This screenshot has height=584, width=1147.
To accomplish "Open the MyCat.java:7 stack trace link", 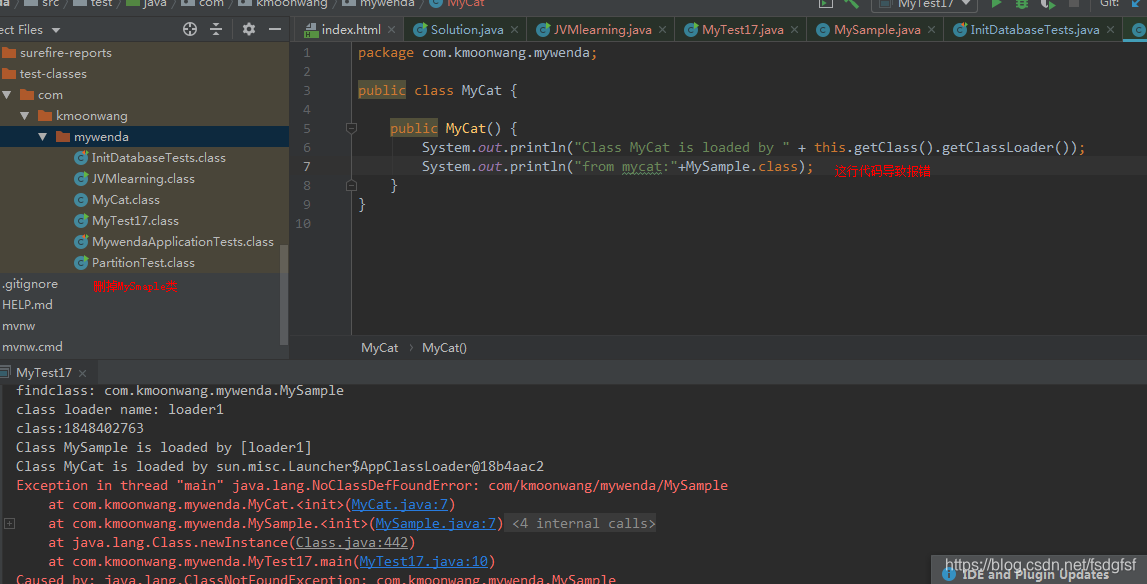I will tap(399, 504).
